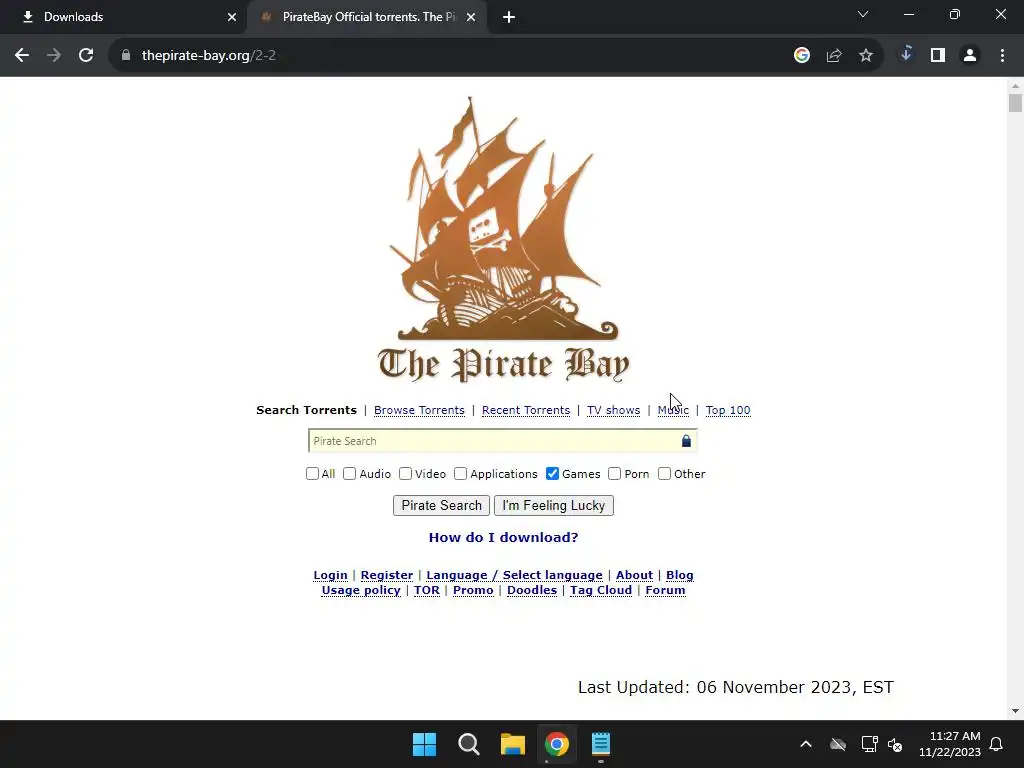Reload the current page
The width and height of the screenshot is (1024, 768).
pos(86,56)
